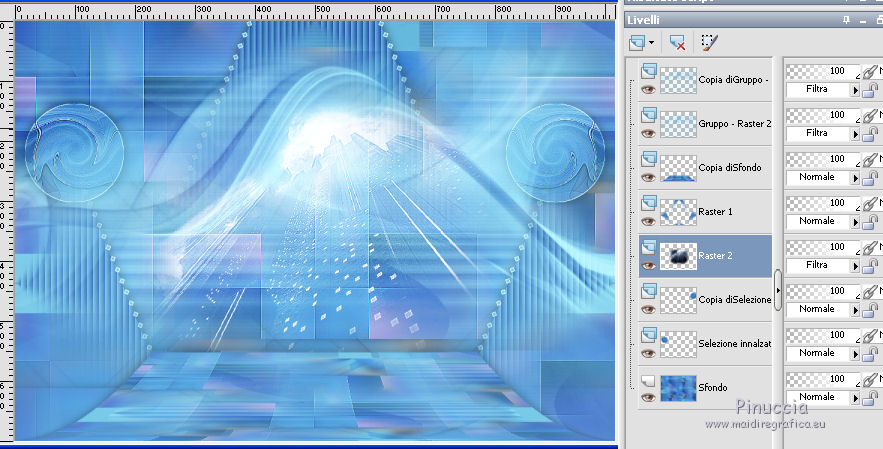Screen dimensions: 883x449
Task: Click layer link chain icon for Raster 2
Action: (x=871, y=247)
